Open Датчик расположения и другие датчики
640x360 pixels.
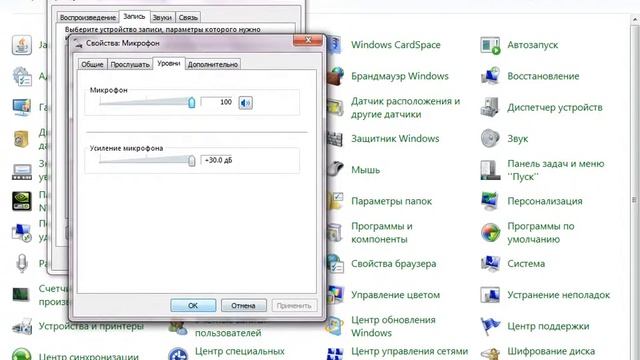pos(405,108)
